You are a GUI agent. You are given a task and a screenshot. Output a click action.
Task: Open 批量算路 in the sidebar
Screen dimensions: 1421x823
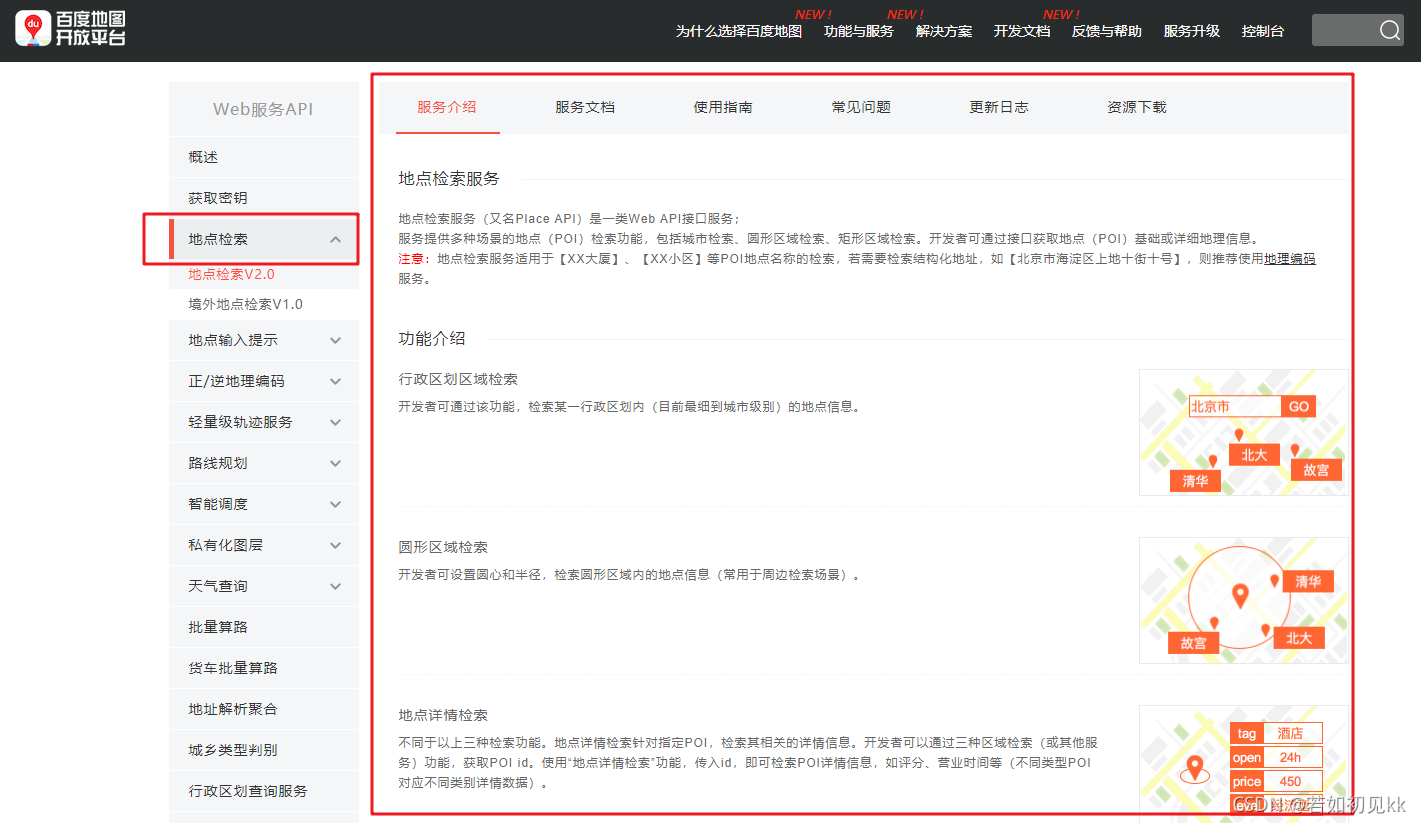(264, 627)
